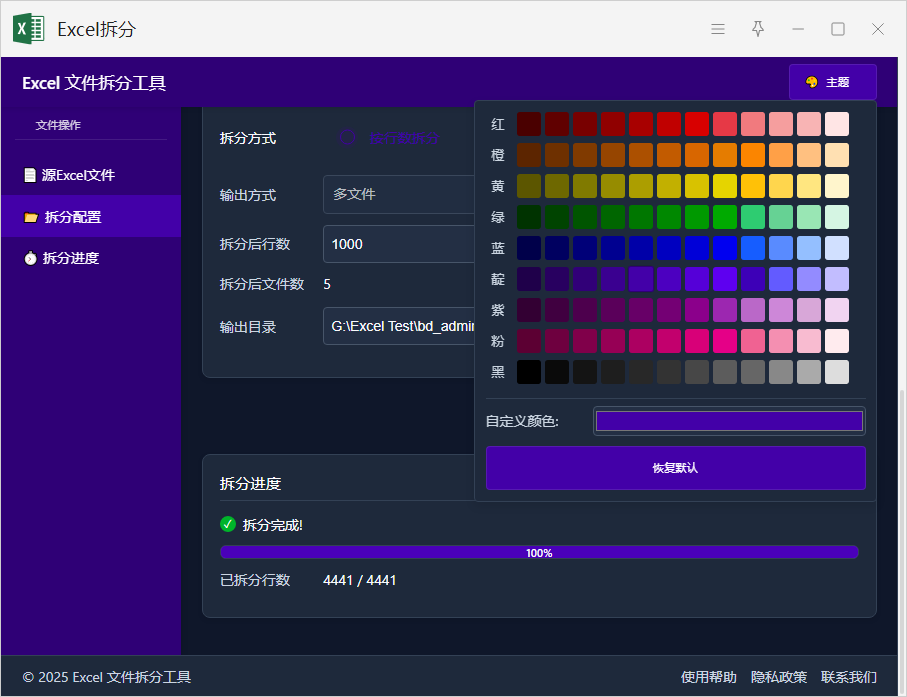Pick the darkest swatch in the 紫 row
Image resolution: width=907 pixels, height=697 pixels.
point(529,310)
